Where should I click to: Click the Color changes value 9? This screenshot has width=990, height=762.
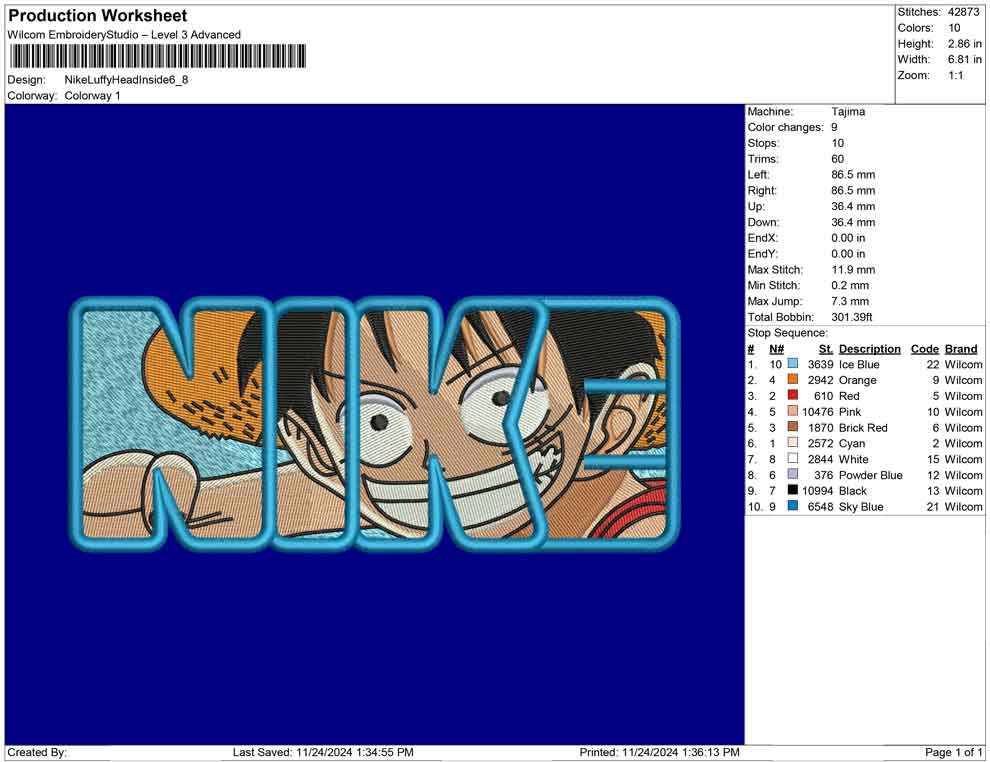[834, 127]
